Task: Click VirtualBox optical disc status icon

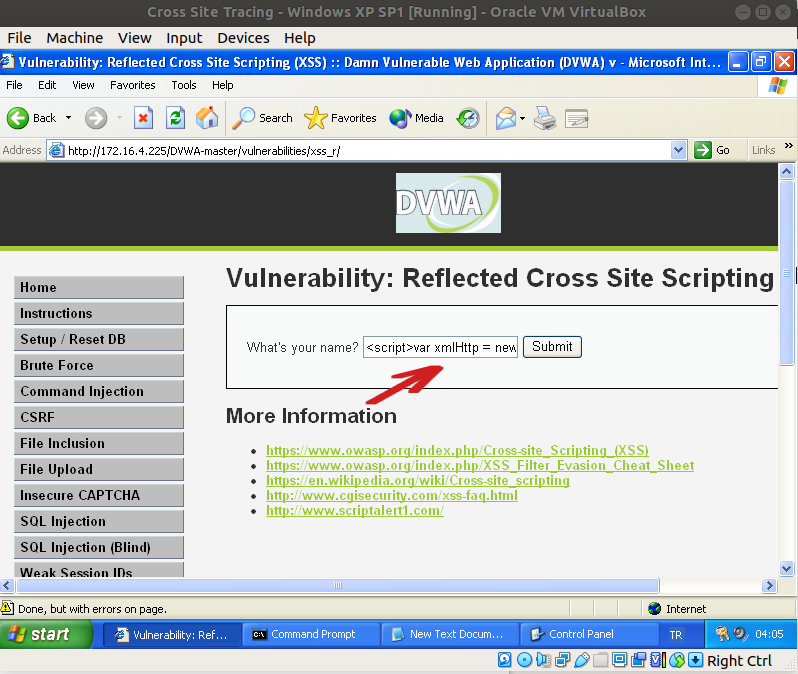Action: pyautogui.click(x=524, y=660)
